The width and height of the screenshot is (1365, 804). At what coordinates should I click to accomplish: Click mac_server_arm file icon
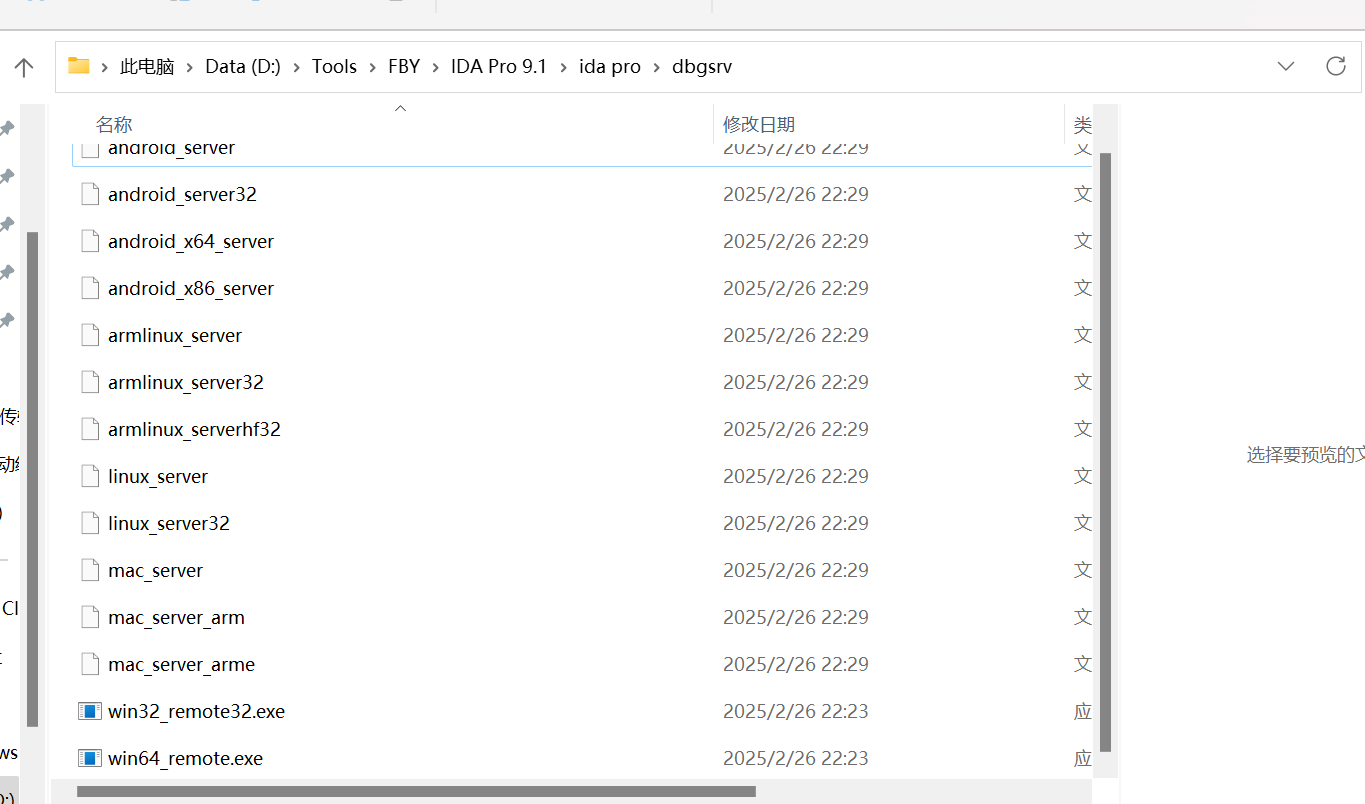tap(90, 617)
